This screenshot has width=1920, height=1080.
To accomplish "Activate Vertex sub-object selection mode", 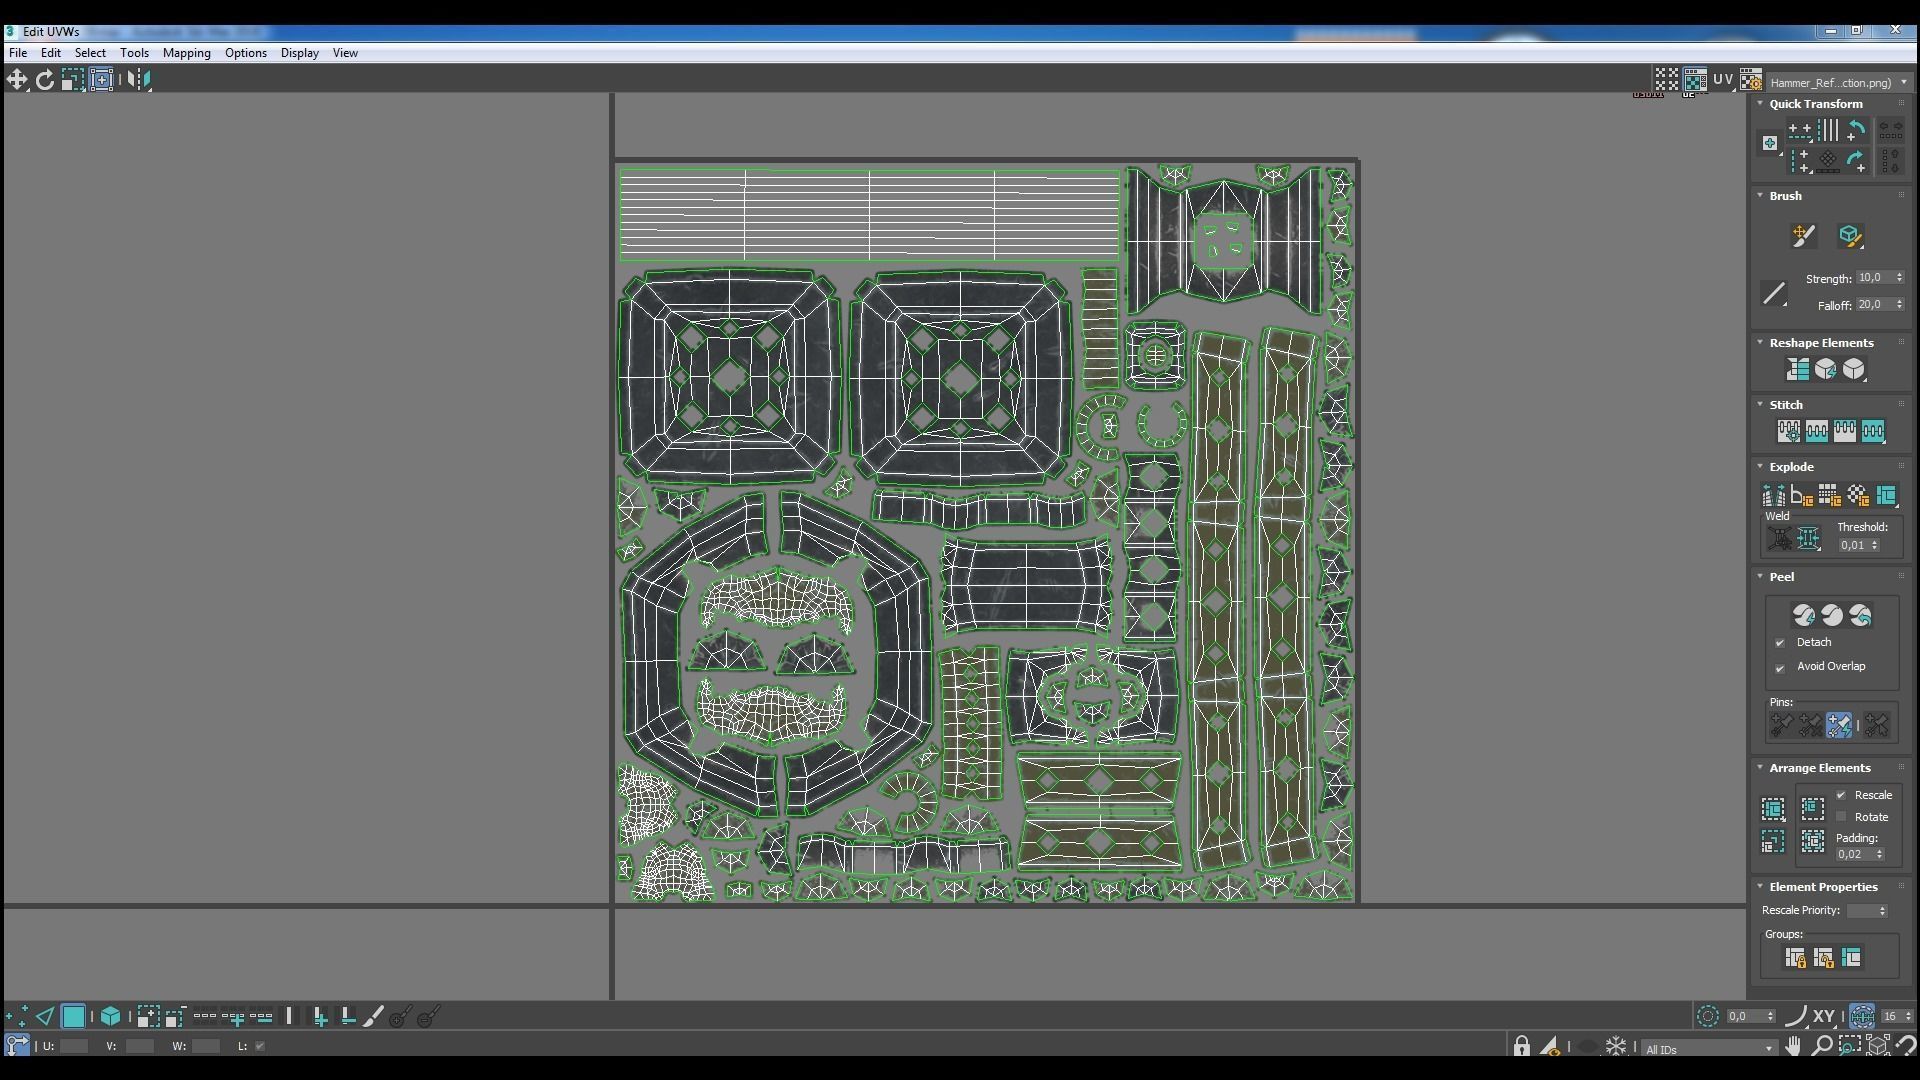I will (x=17, y=1017).
